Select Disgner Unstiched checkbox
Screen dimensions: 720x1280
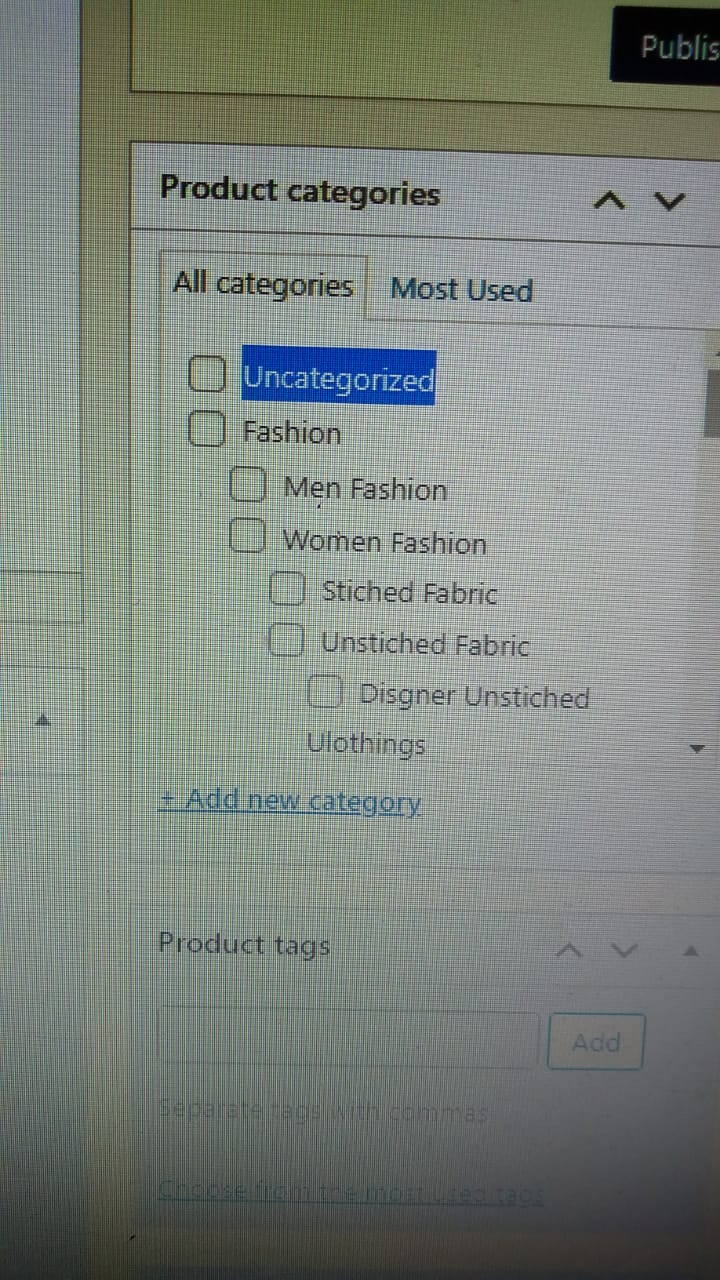(326, 692)
